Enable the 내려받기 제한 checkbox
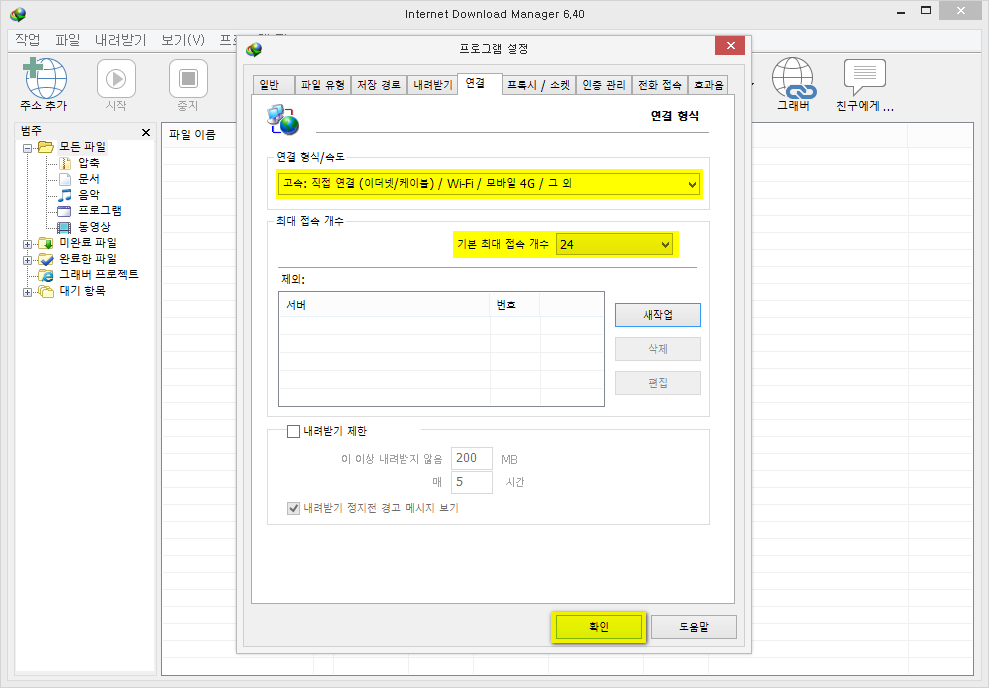The width and height of the screenshot is (989, 688). (293, 431)
